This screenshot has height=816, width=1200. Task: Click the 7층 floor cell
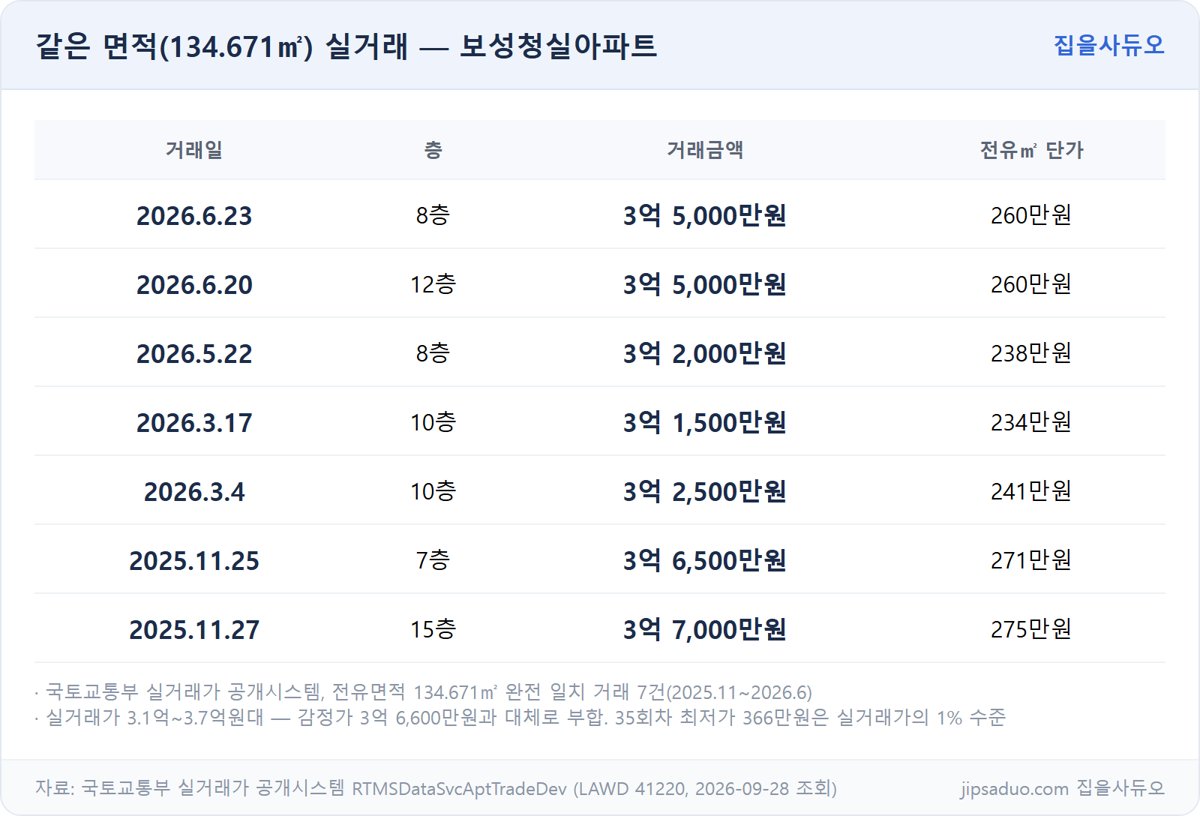433,561
